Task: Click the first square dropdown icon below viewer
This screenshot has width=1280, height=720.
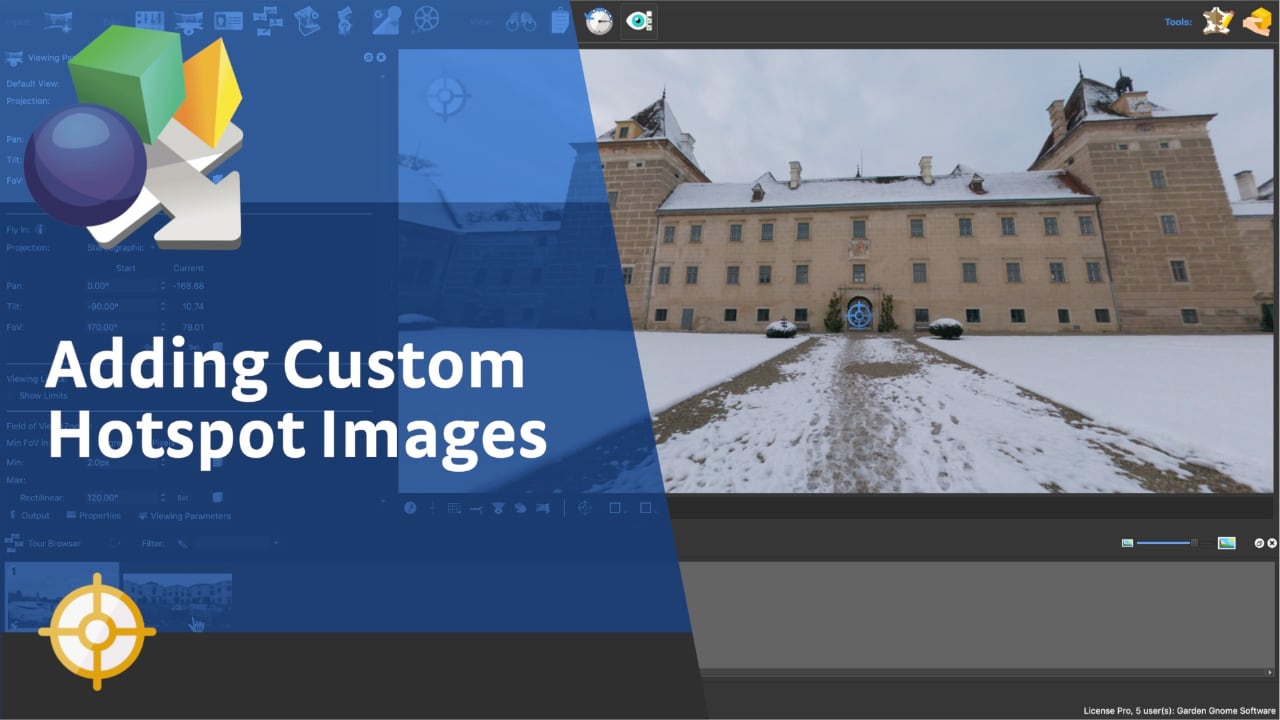Action: (617, 508)
